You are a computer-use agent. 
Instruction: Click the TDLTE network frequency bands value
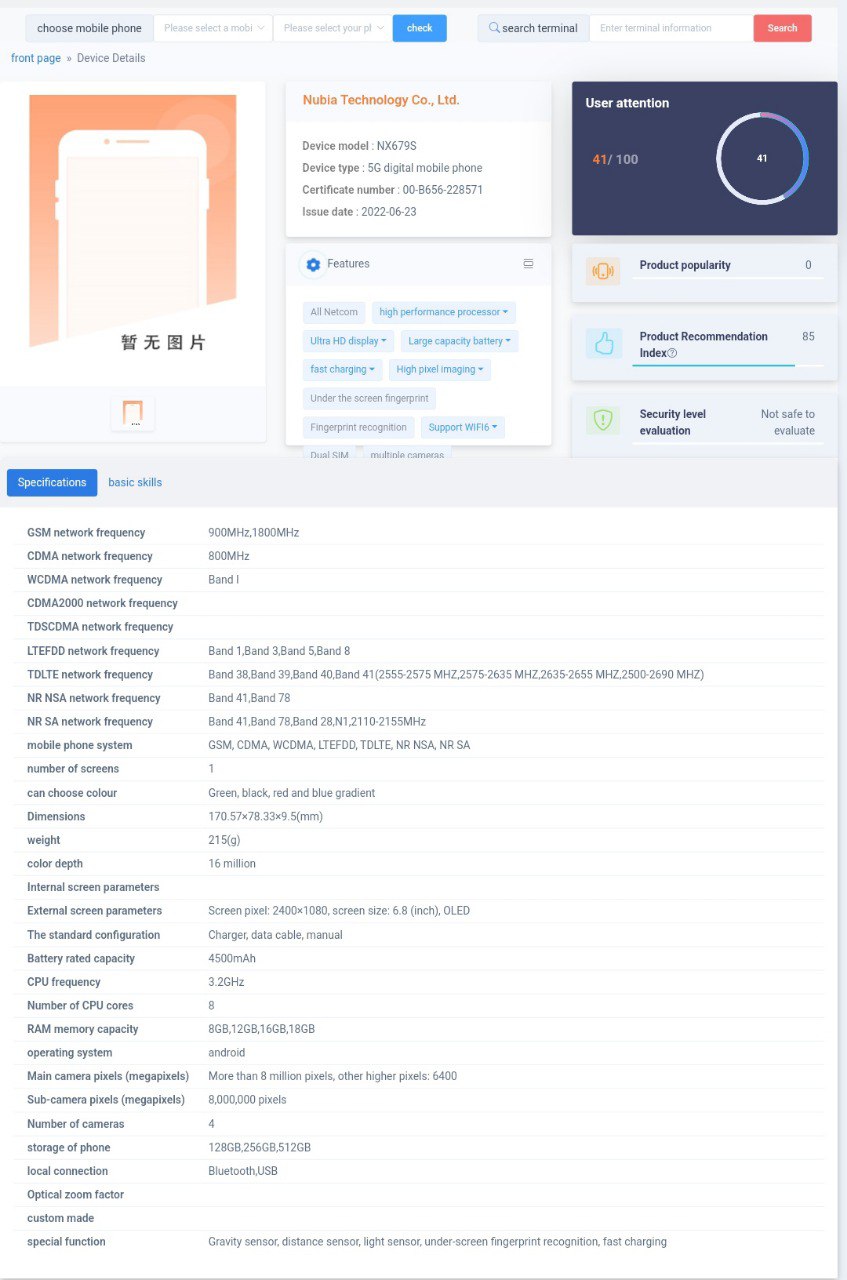click(456, 675)
